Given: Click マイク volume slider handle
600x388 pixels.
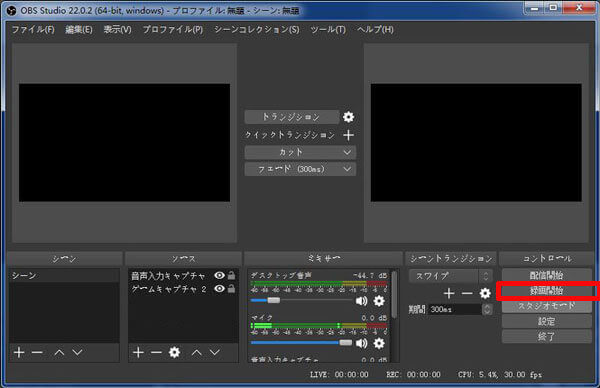Looking at the screenshot, I should (x=346, y=342).
